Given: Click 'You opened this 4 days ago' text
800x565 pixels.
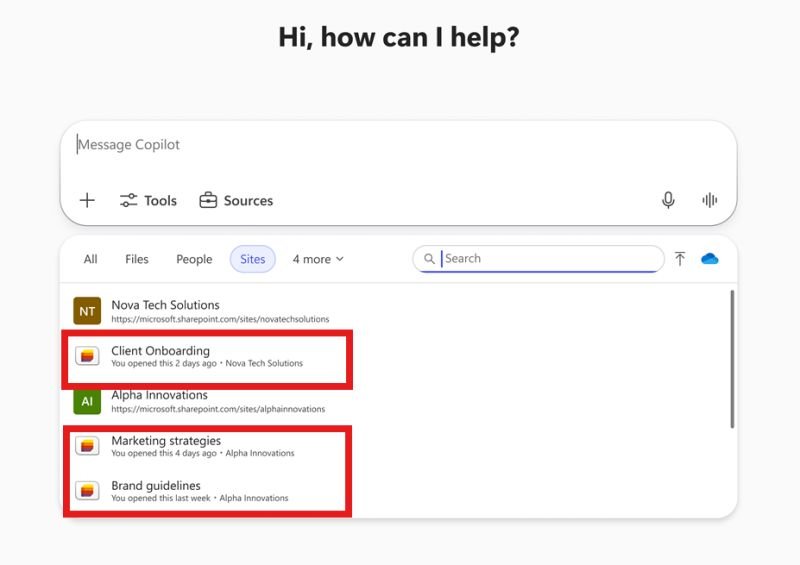Looking at the screenshot, I should click(164, 453).
